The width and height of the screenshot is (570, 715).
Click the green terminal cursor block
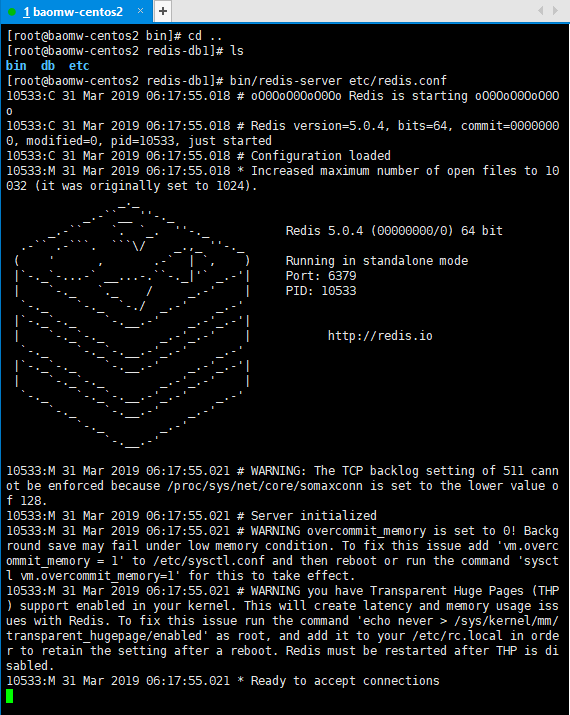[10, 696]
